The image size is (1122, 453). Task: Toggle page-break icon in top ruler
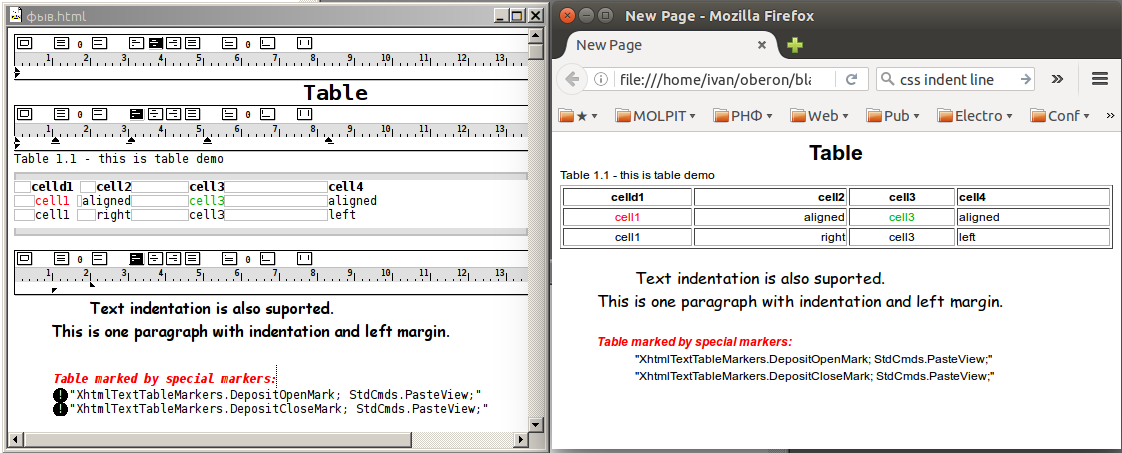(x=304, y=43)
